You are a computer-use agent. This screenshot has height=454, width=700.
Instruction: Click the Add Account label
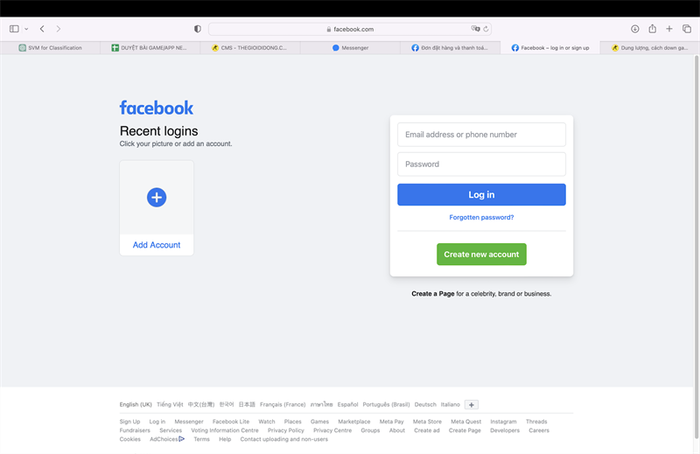point(157,245)
